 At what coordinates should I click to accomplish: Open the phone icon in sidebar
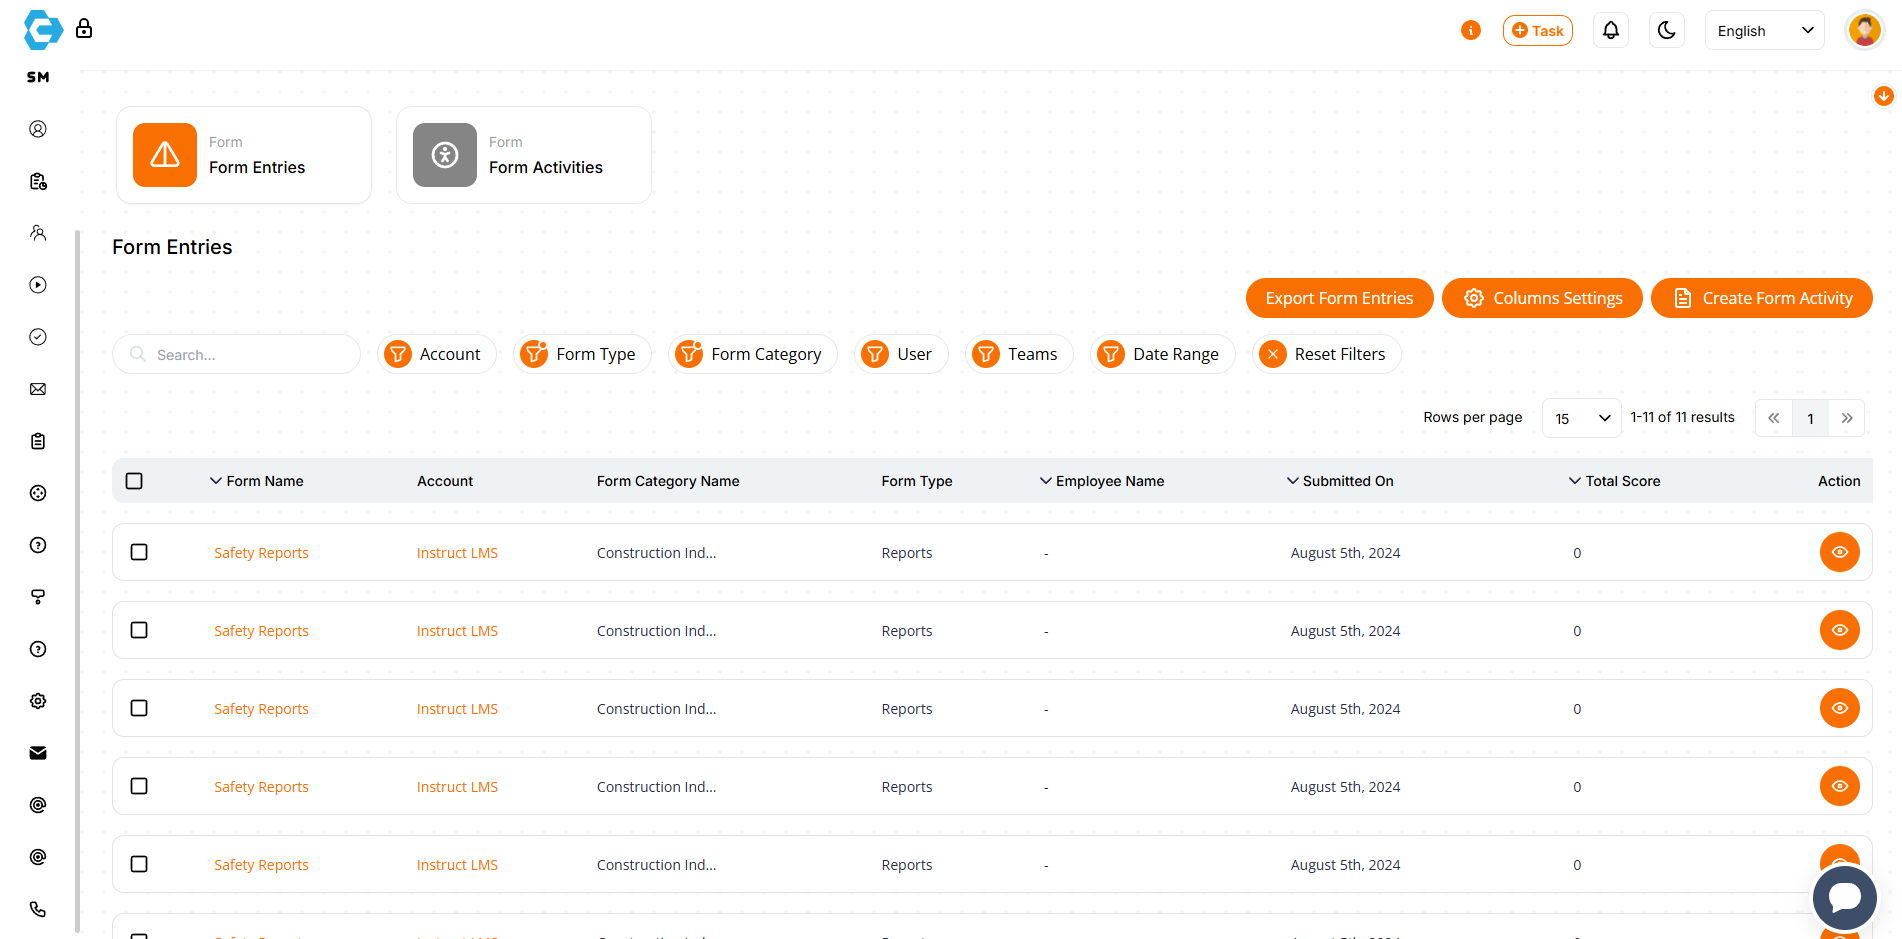(x=38, y=909)
